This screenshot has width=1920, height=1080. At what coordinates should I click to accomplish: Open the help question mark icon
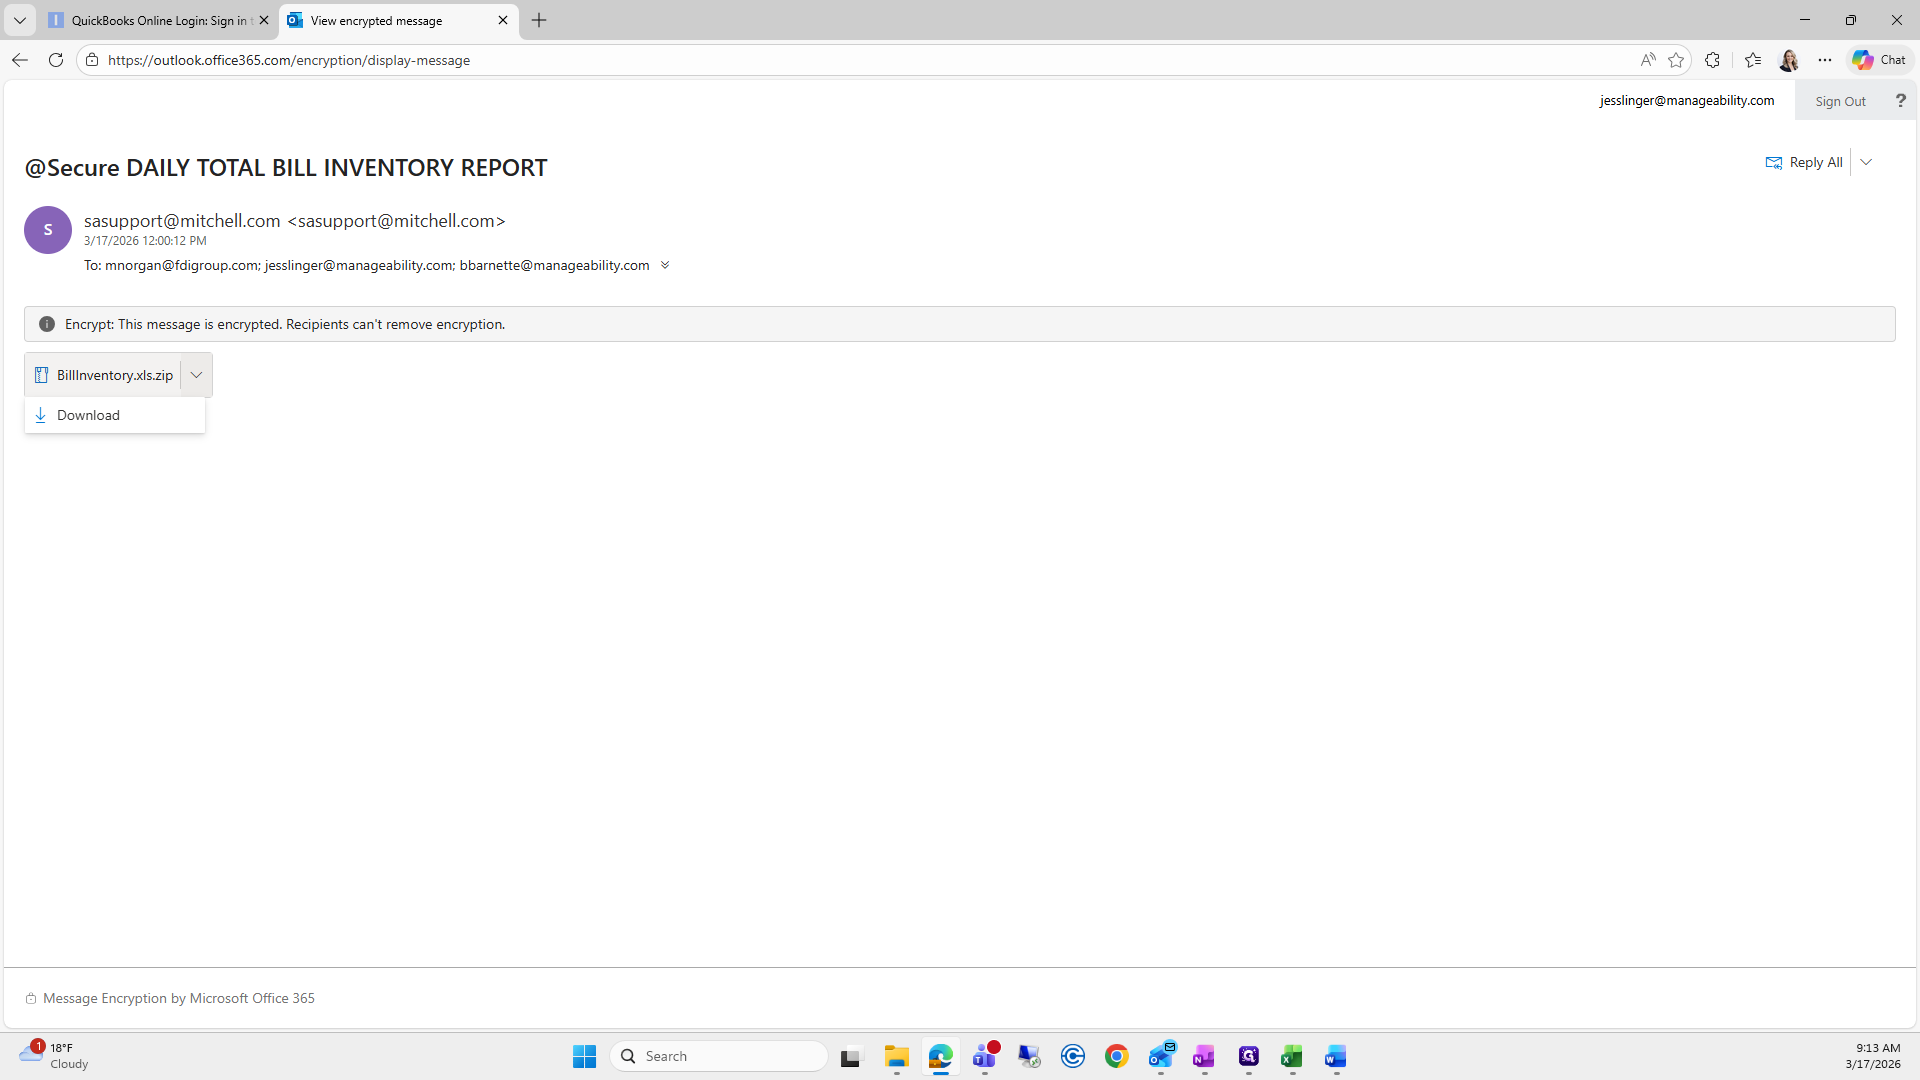coord(1900,101)
